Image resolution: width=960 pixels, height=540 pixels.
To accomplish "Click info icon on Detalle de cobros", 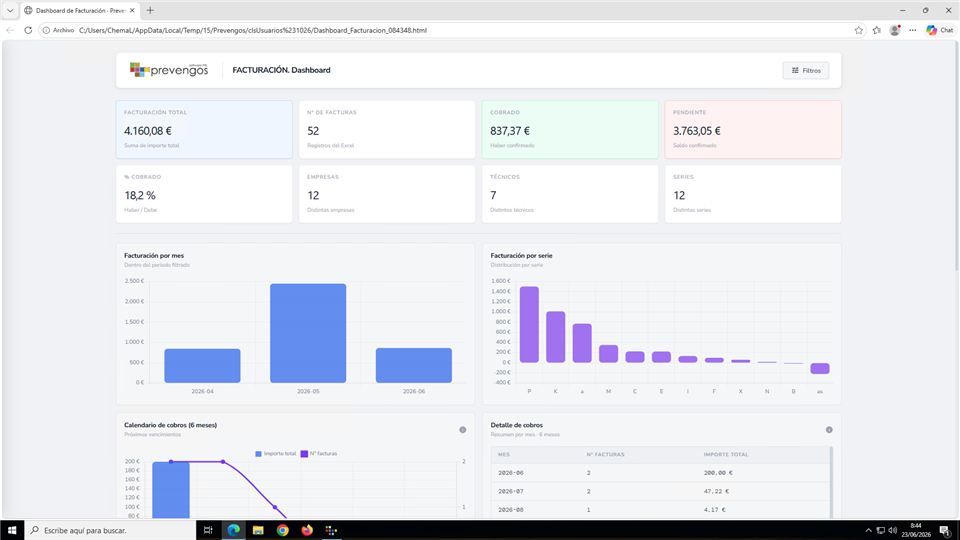I will click(x=829, y=430).
